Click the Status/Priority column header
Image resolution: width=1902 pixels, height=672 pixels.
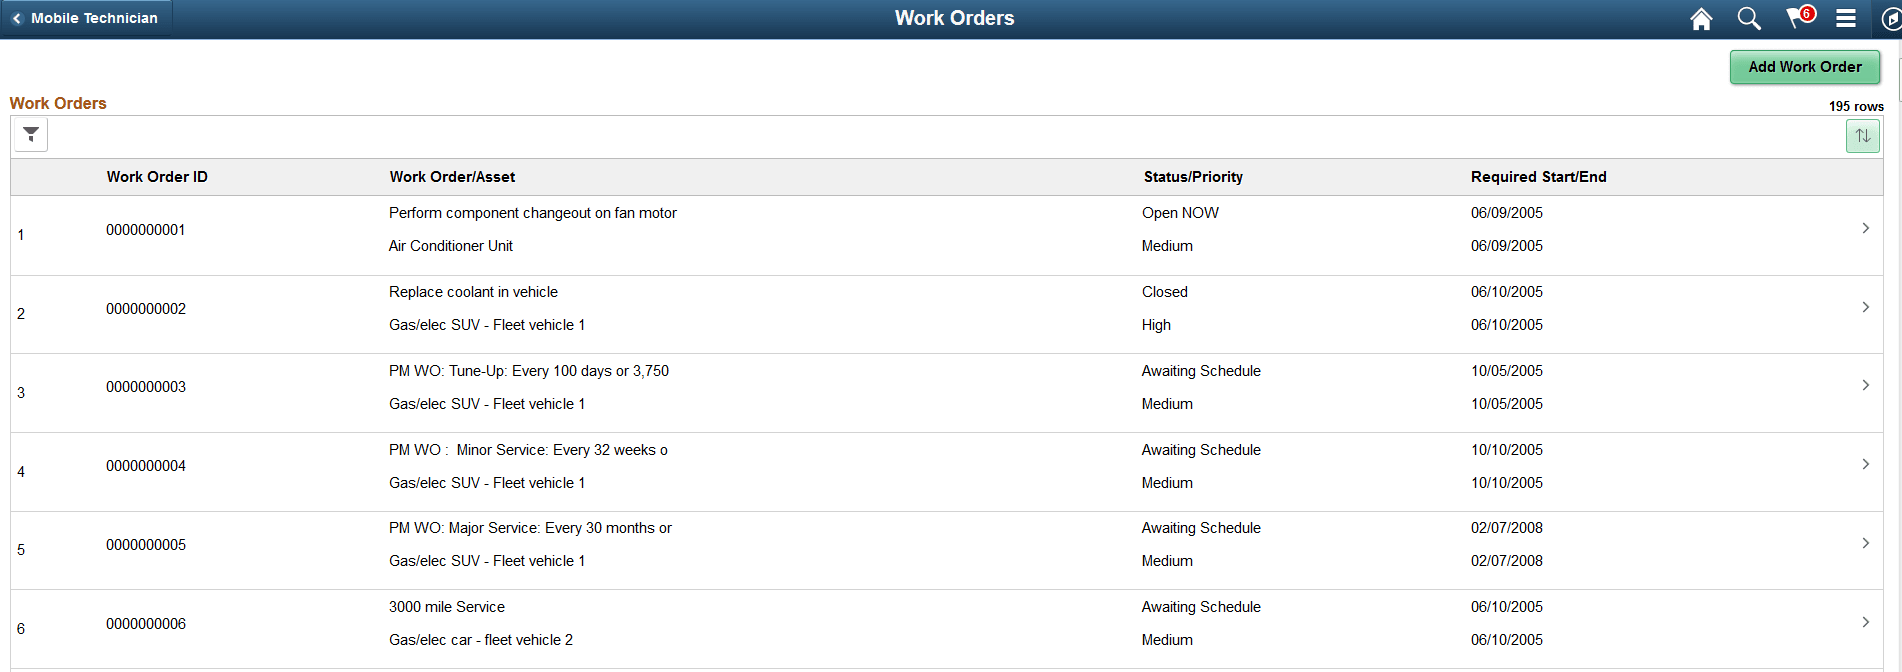pyautogui.click(x=1193, y=176)
